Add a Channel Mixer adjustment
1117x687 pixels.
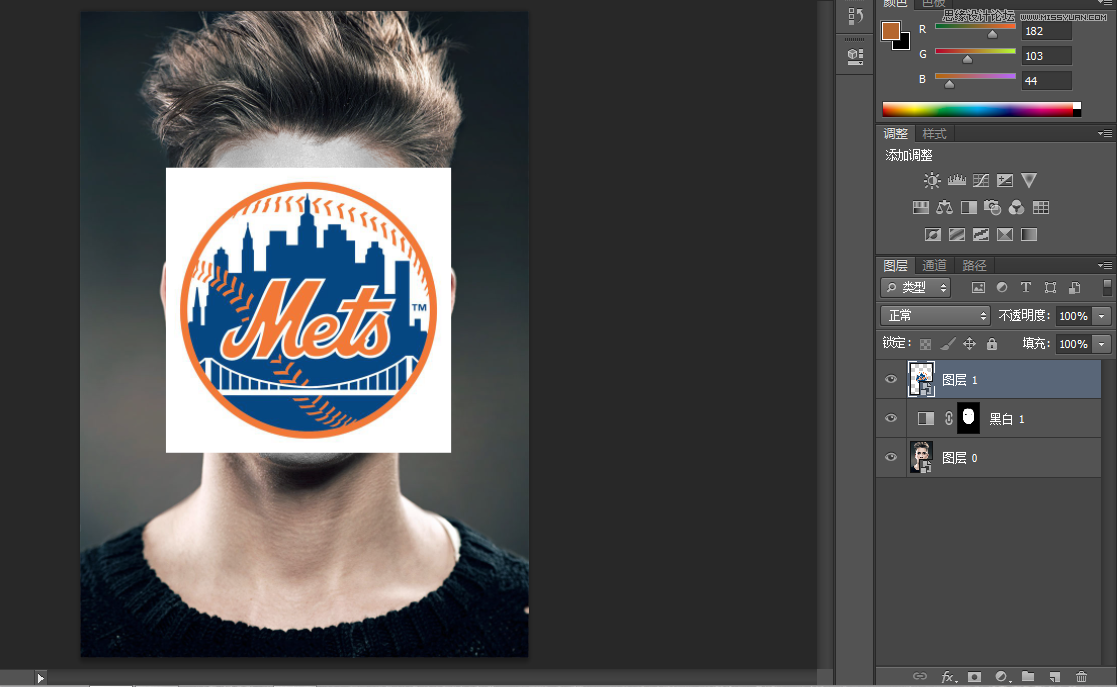(x=1017, y=207)
